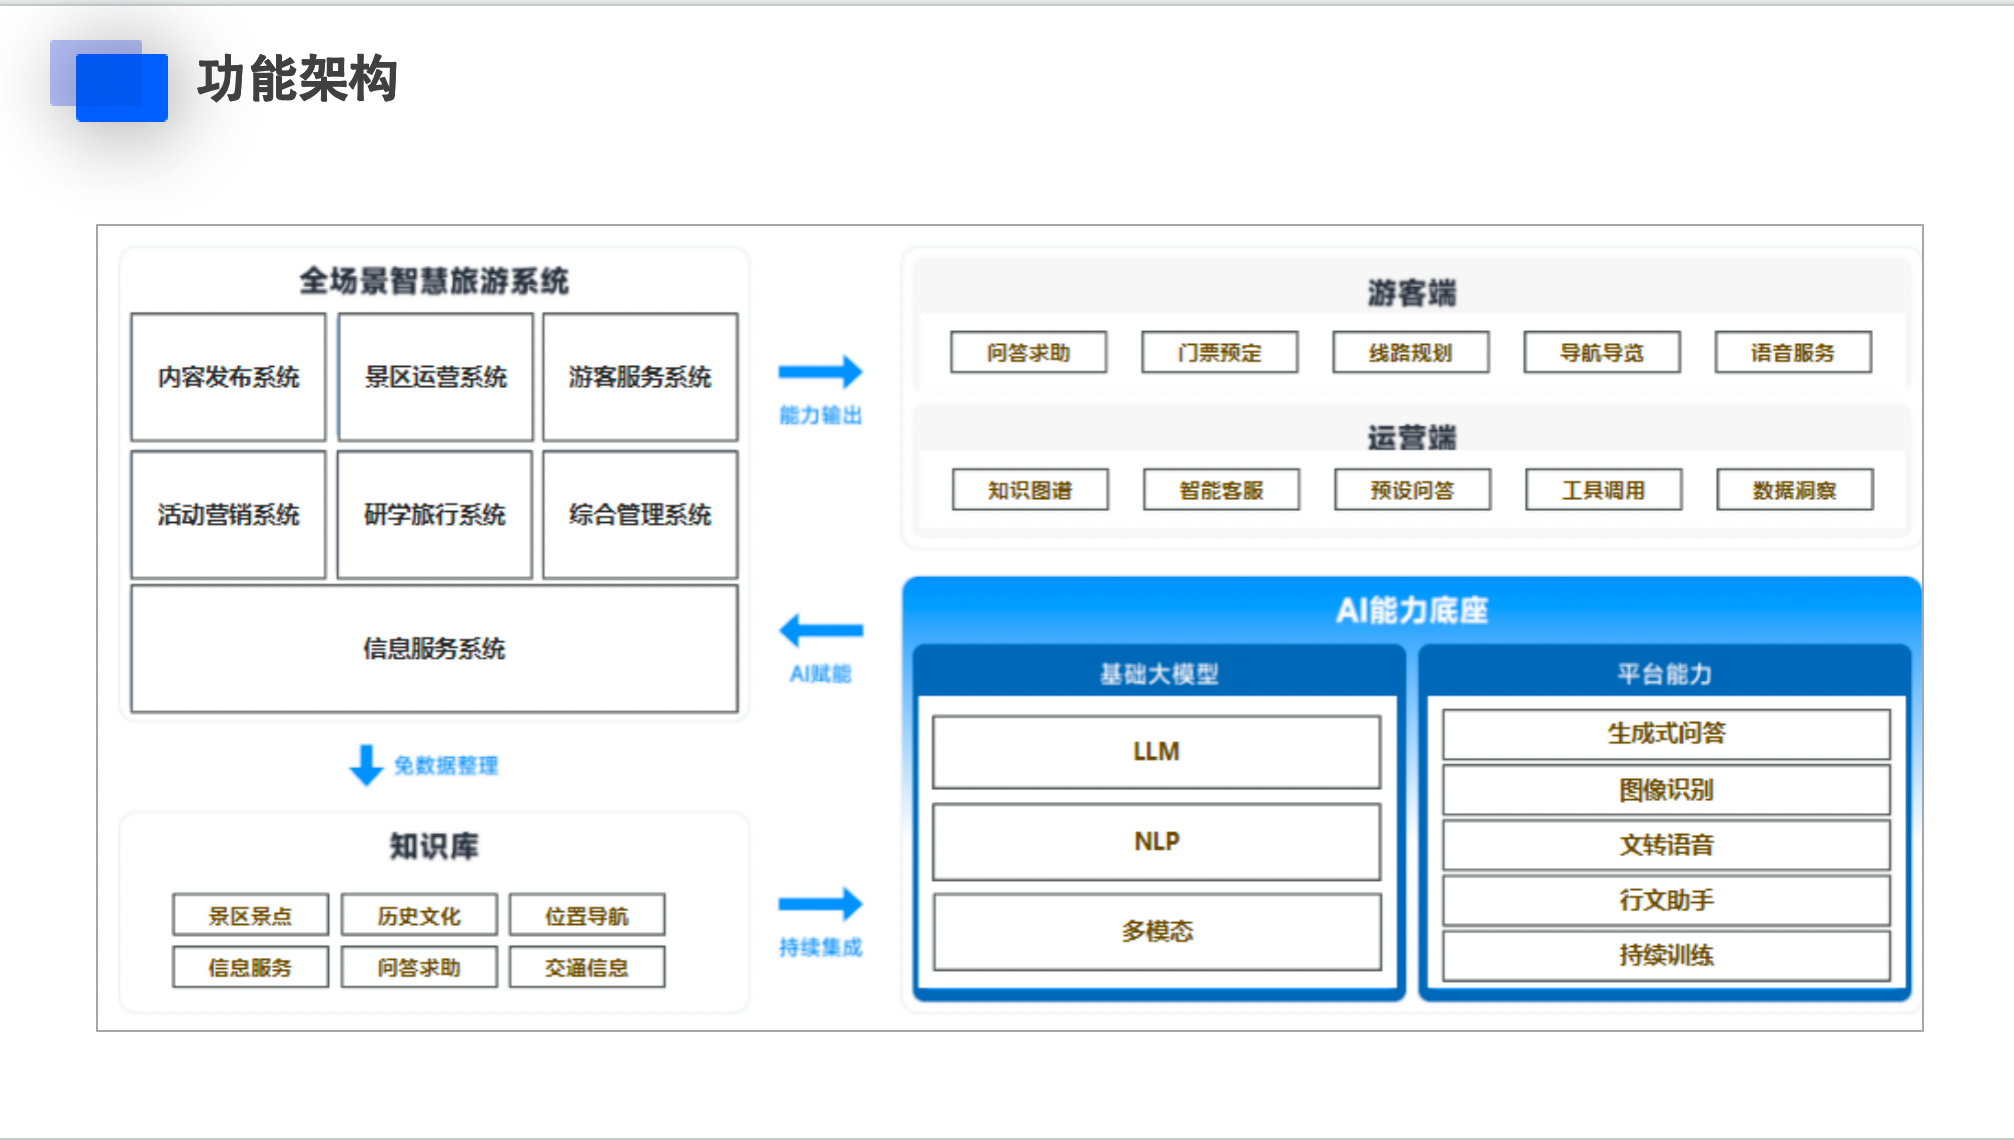This screenshot has height=1140, width=2014.
Task: Click the 免数据整理 label
Action: pyautogui.click(x=446, y=766)
